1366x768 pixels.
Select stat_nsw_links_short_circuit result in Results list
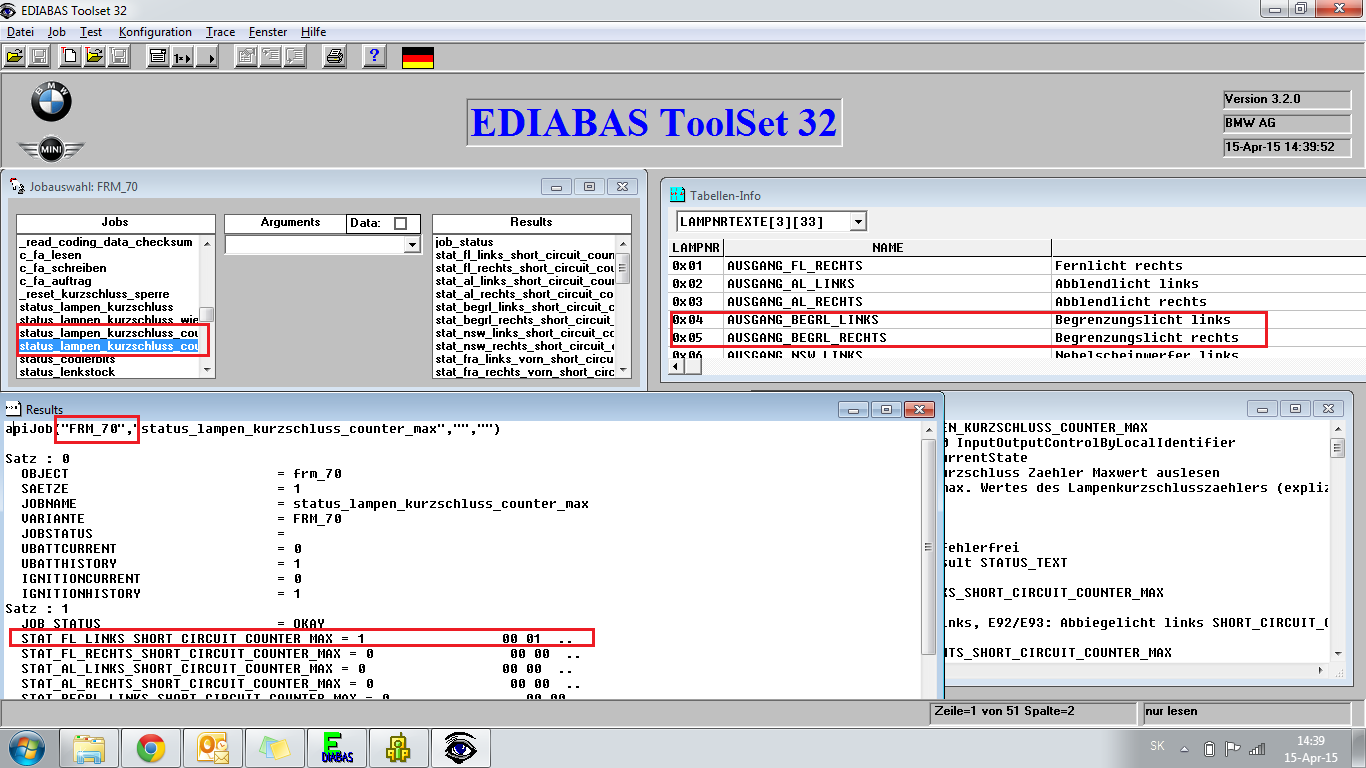tap(524, 333)
